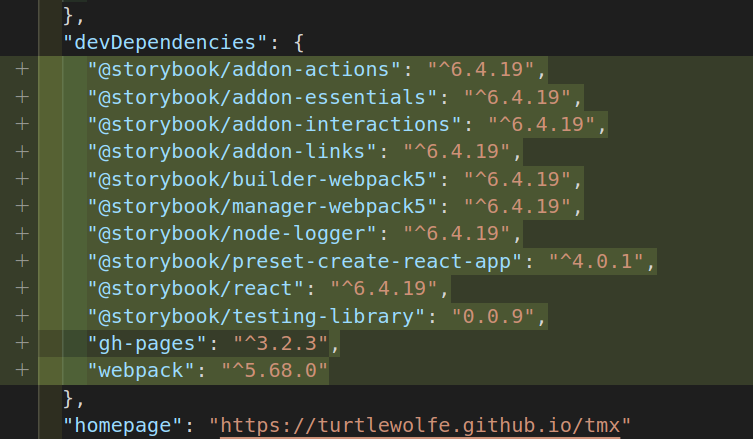Screen dimensions: 753x439
Task: Select "@storybook/preset-create-react-app" package name
Action: click(304, 261)
